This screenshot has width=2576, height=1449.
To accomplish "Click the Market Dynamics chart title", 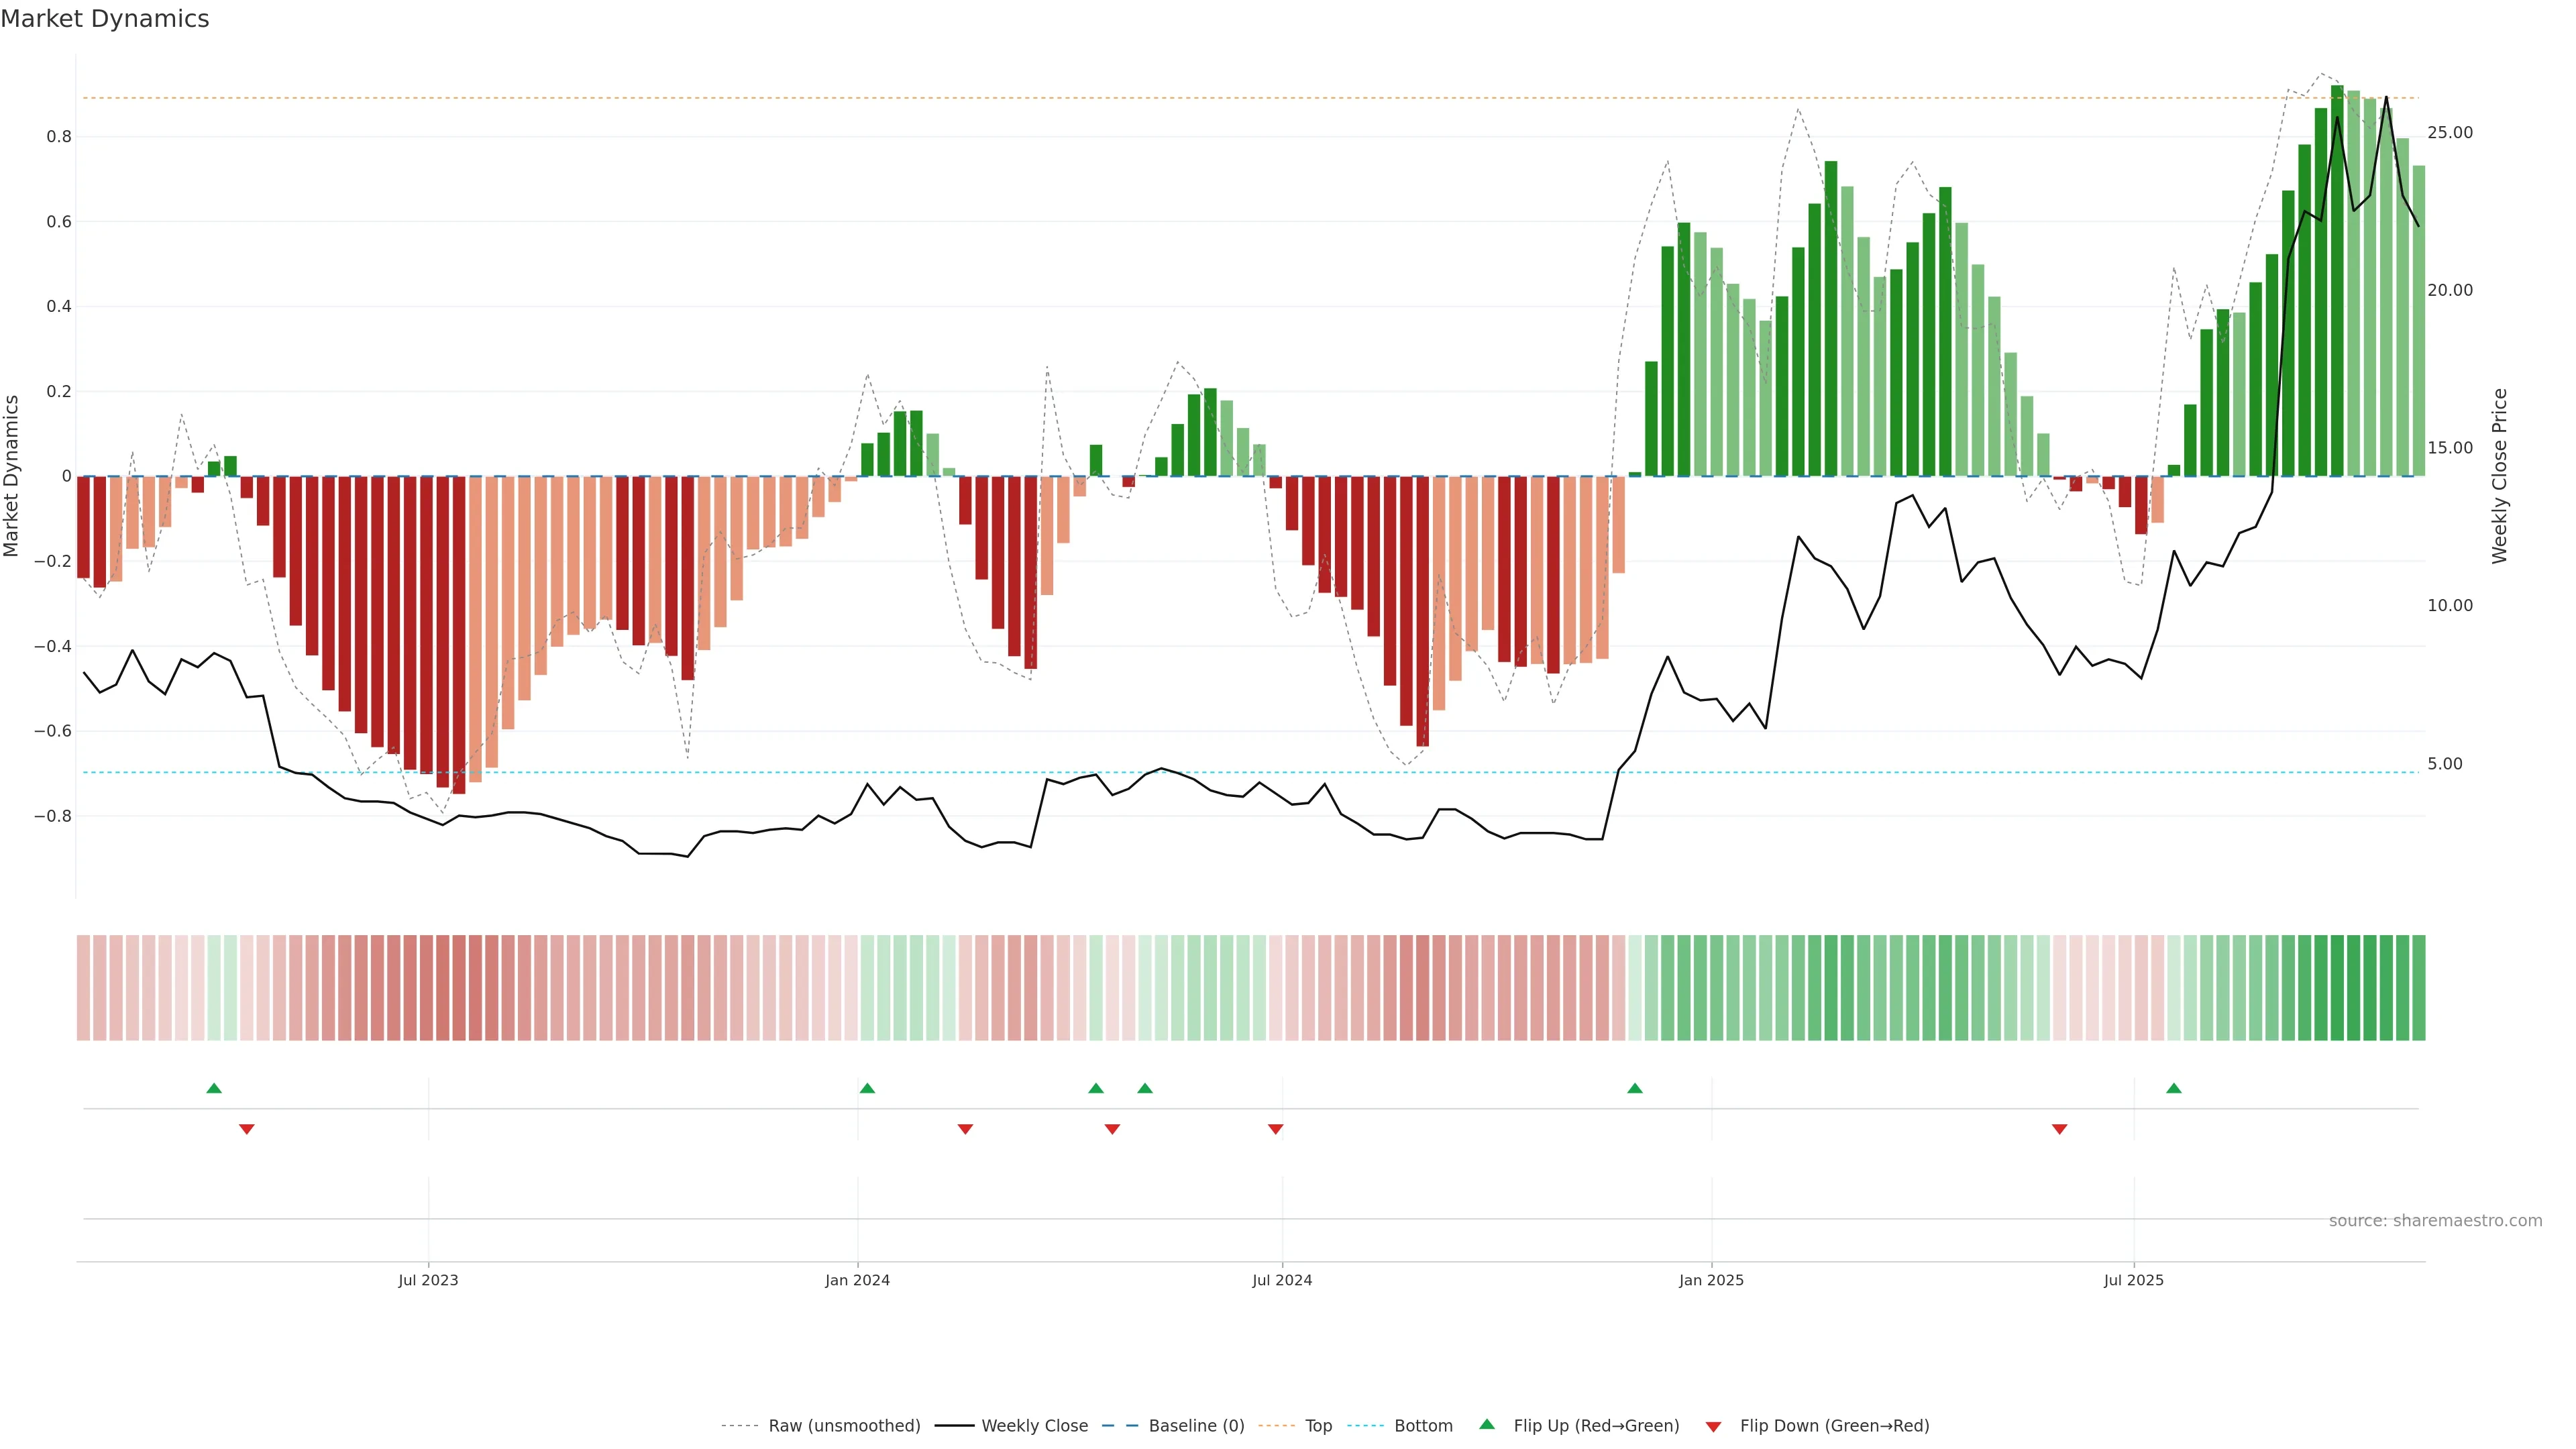I will (105, 19).
